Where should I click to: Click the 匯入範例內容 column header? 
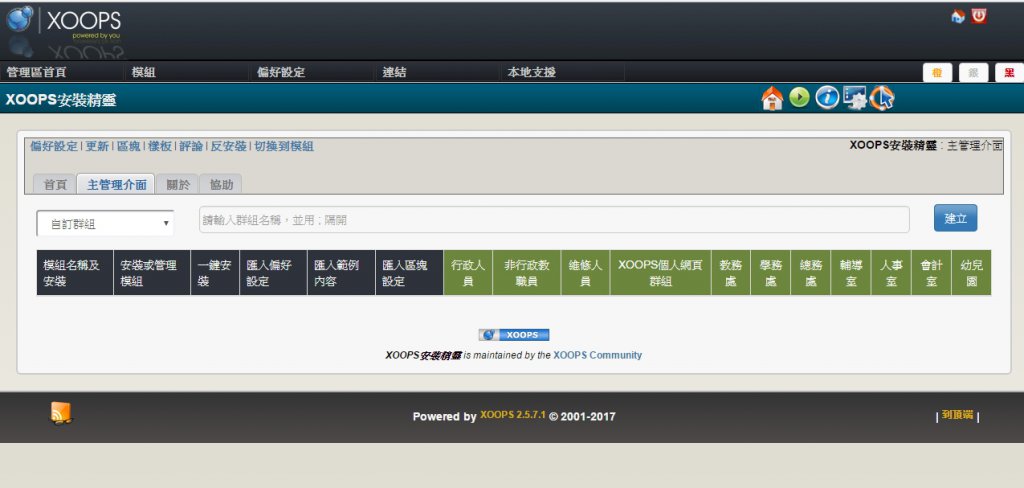342,273
